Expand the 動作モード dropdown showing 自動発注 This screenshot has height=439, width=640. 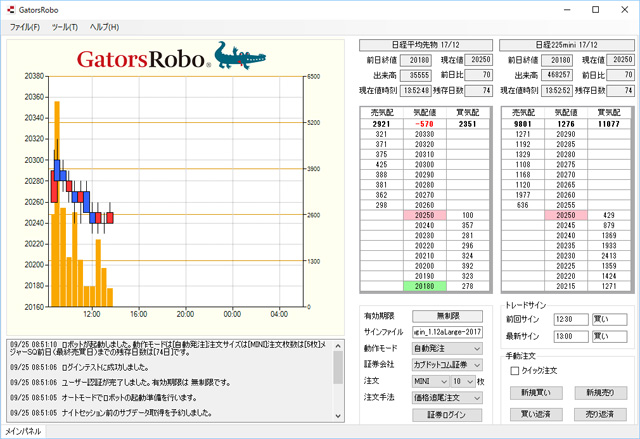point(447,349)
